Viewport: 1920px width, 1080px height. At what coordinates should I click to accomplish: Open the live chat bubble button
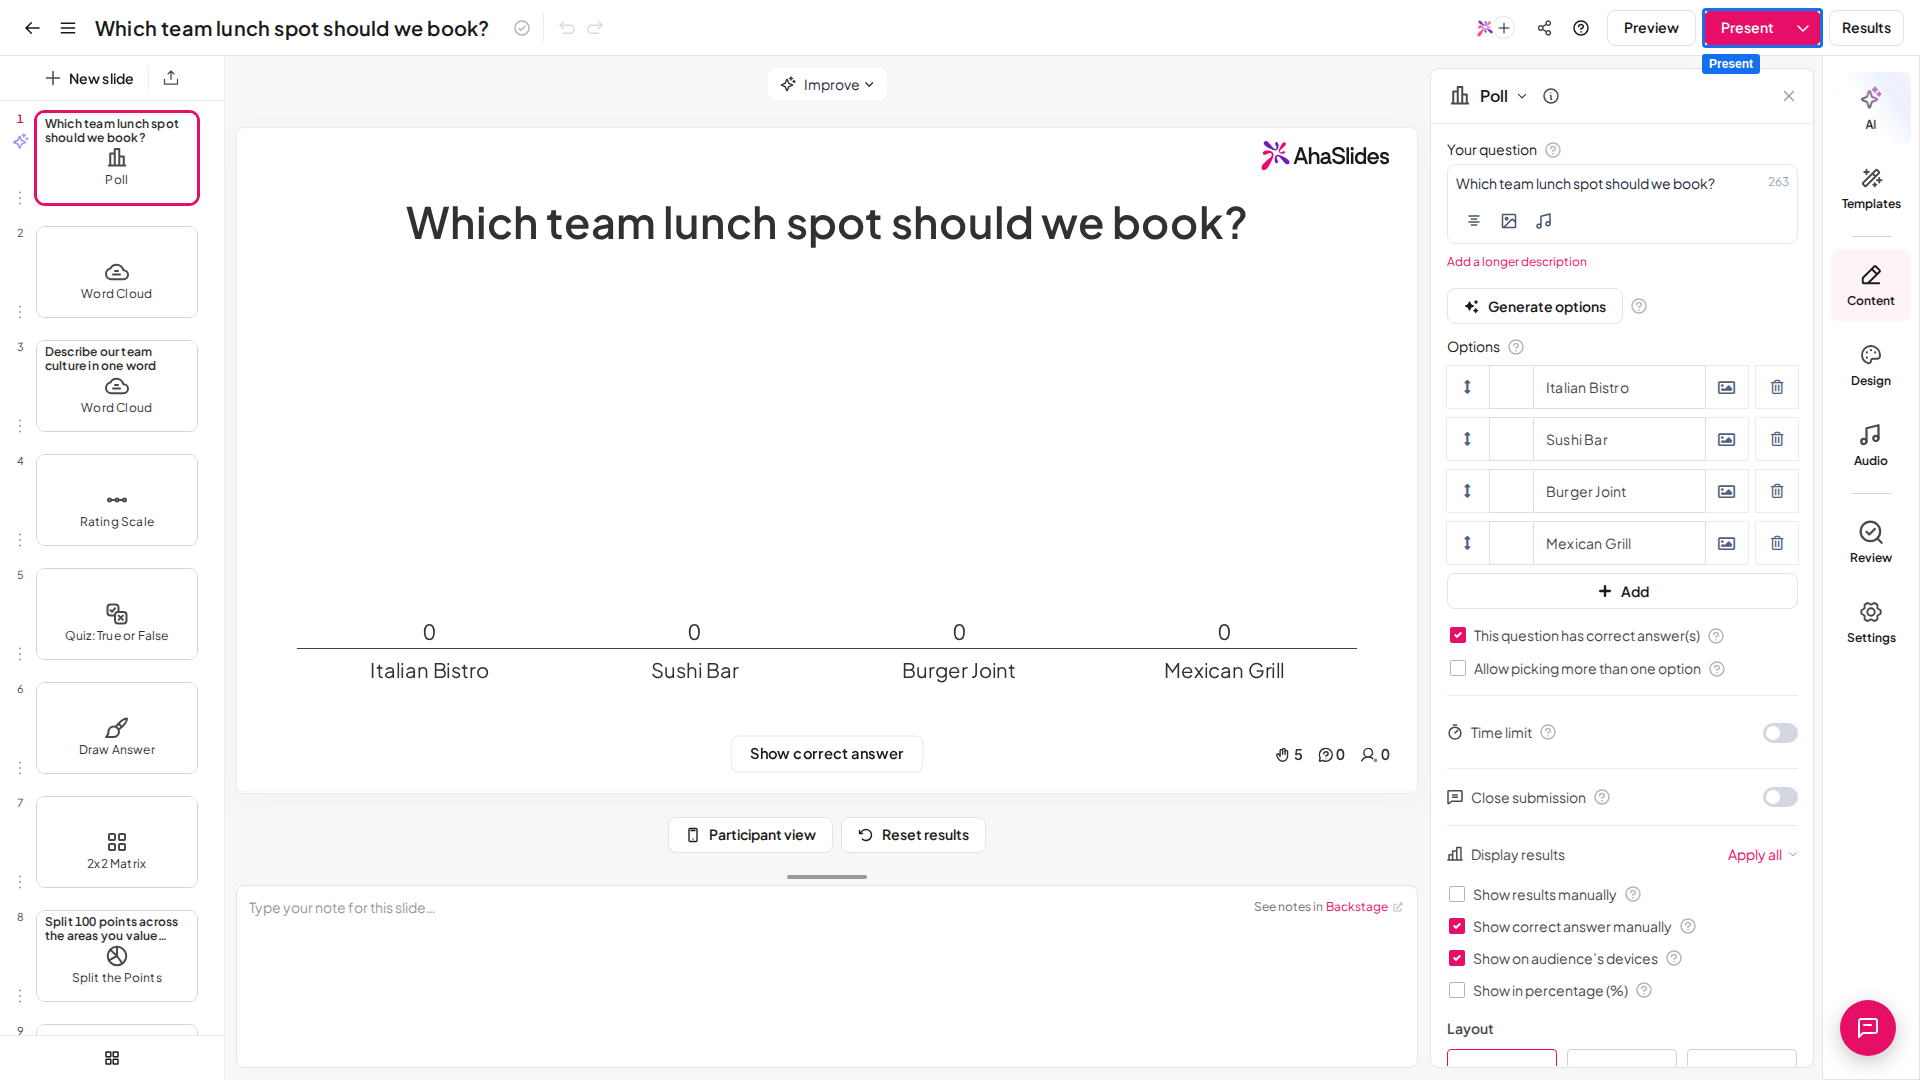pyautogui.click(x=1868, y=1028)
